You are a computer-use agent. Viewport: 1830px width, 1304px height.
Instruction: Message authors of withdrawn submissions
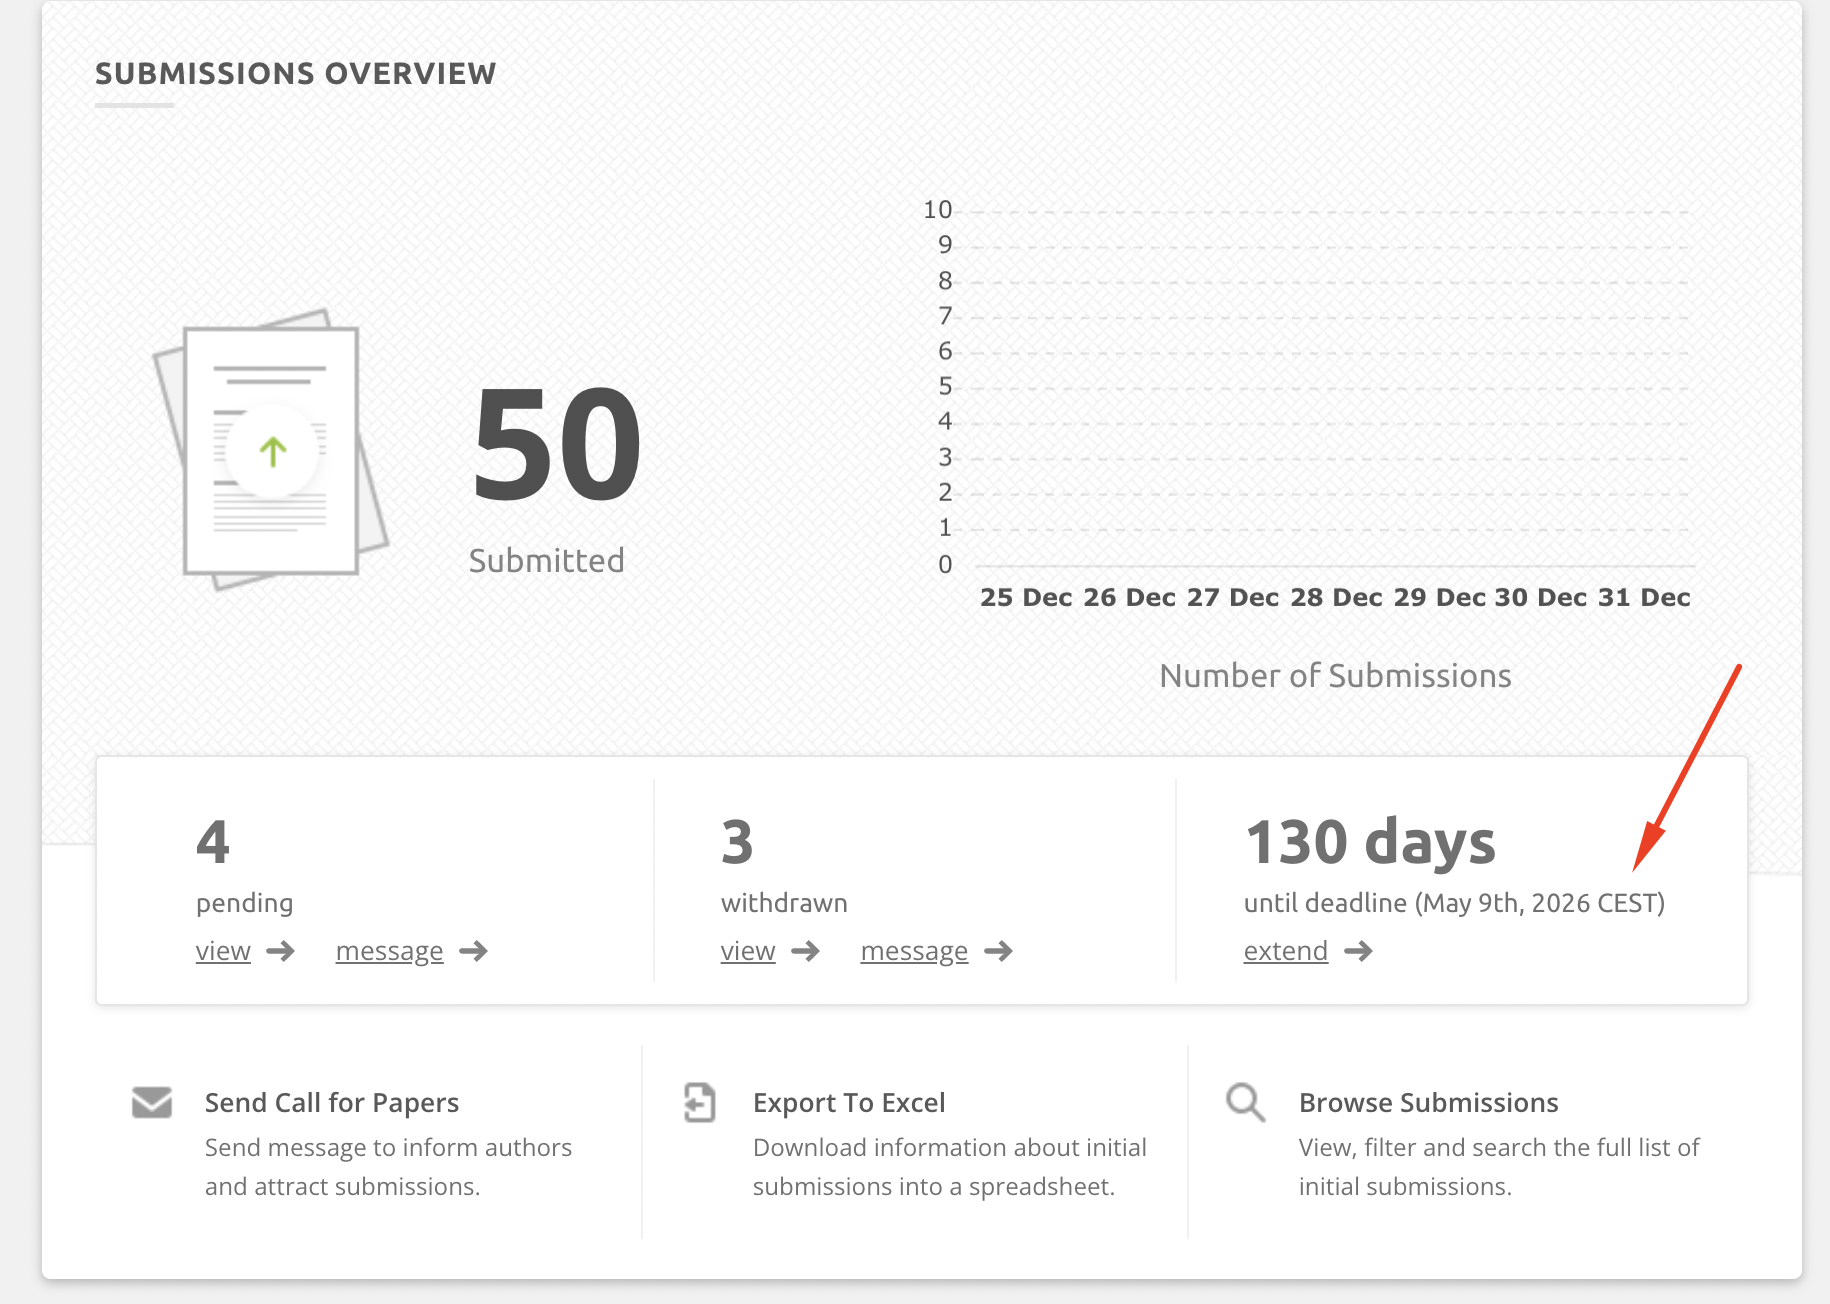coord(914,951)
